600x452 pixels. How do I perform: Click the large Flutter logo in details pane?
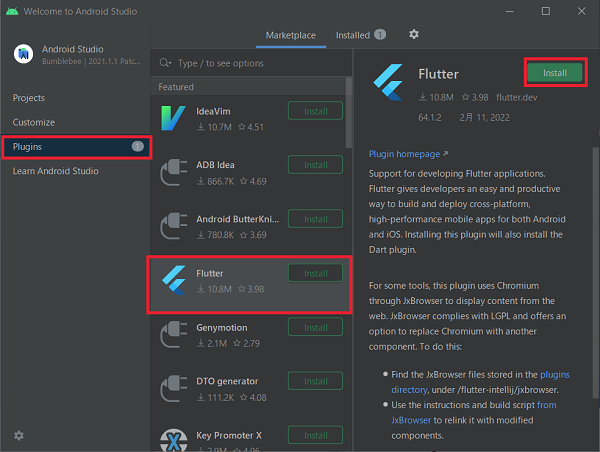click(388, 82)
